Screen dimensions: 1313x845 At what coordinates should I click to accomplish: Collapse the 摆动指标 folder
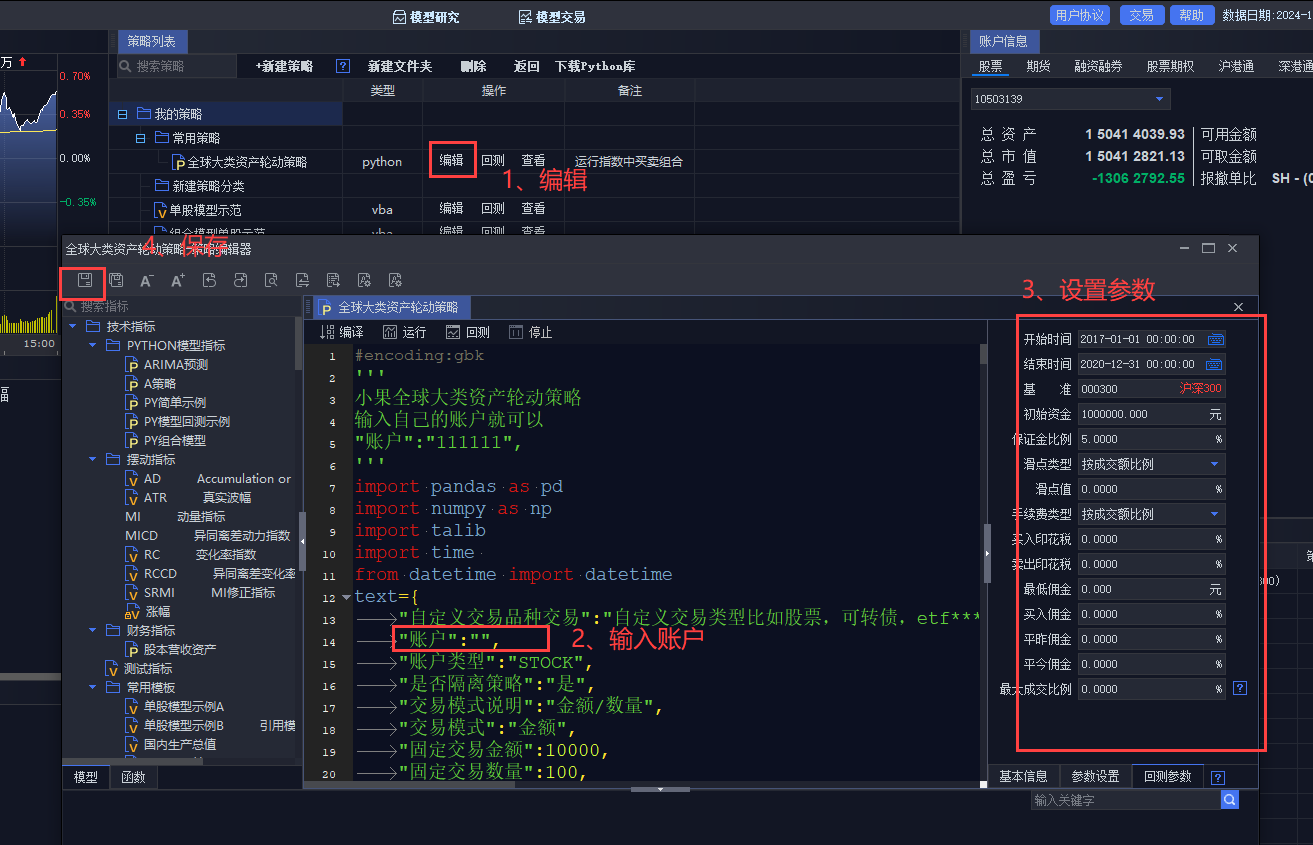pyautogui.click(x=92, y=459)
